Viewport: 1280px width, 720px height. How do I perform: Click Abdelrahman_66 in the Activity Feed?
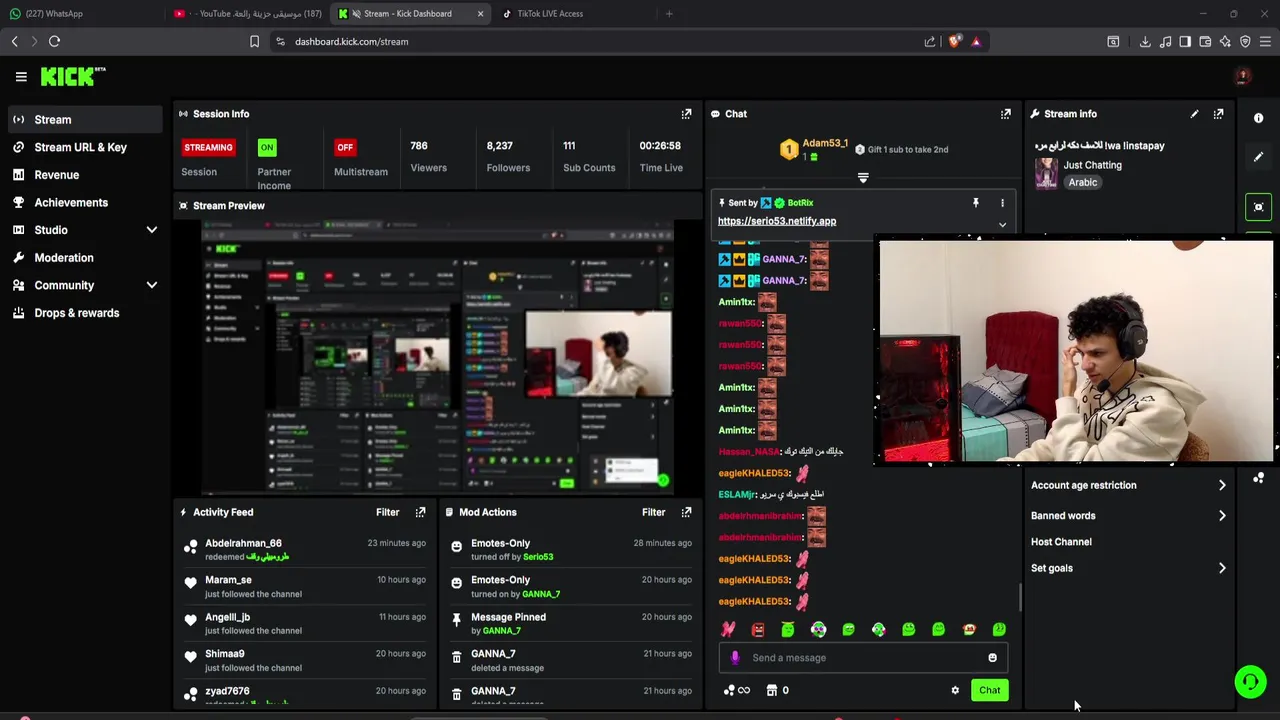(x=243, y=543)
